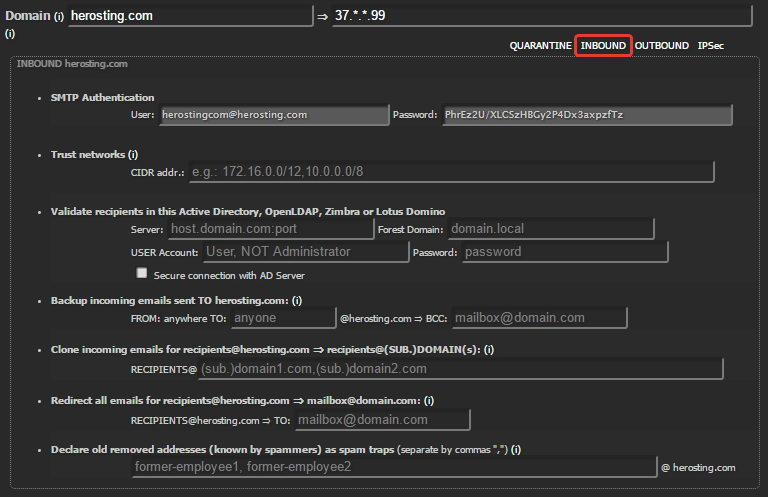
Task: Click the AD Server host field
Action: [271, 229]
